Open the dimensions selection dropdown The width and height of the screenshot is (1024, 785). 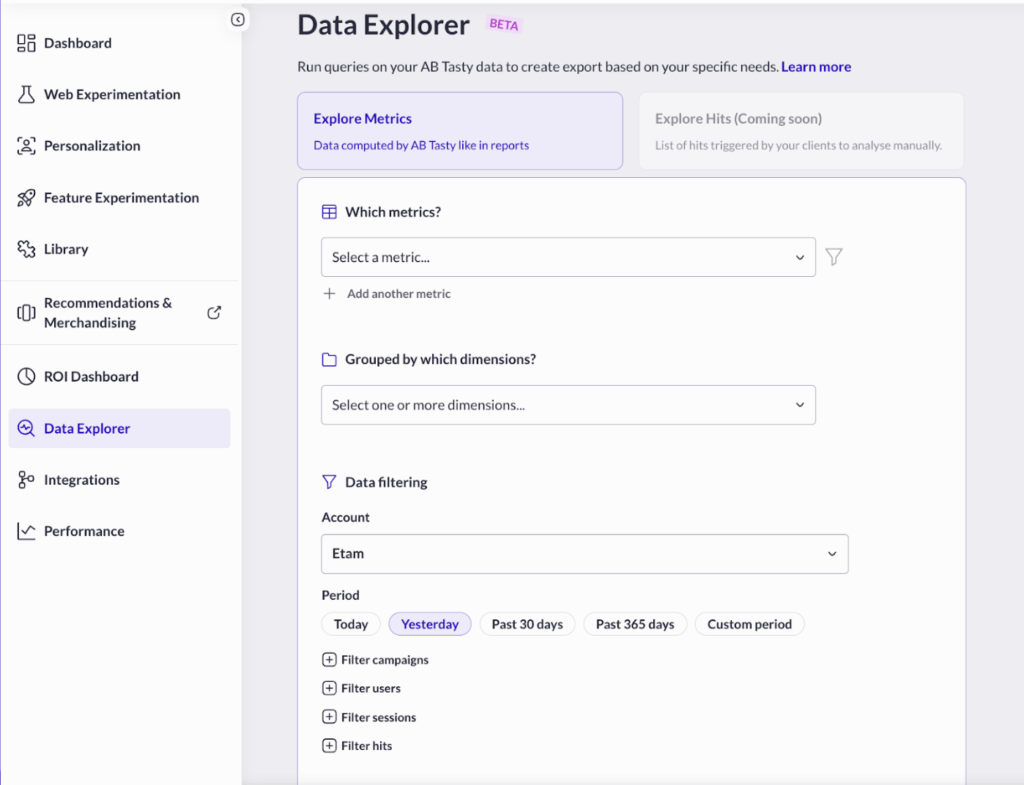[568, 405]
